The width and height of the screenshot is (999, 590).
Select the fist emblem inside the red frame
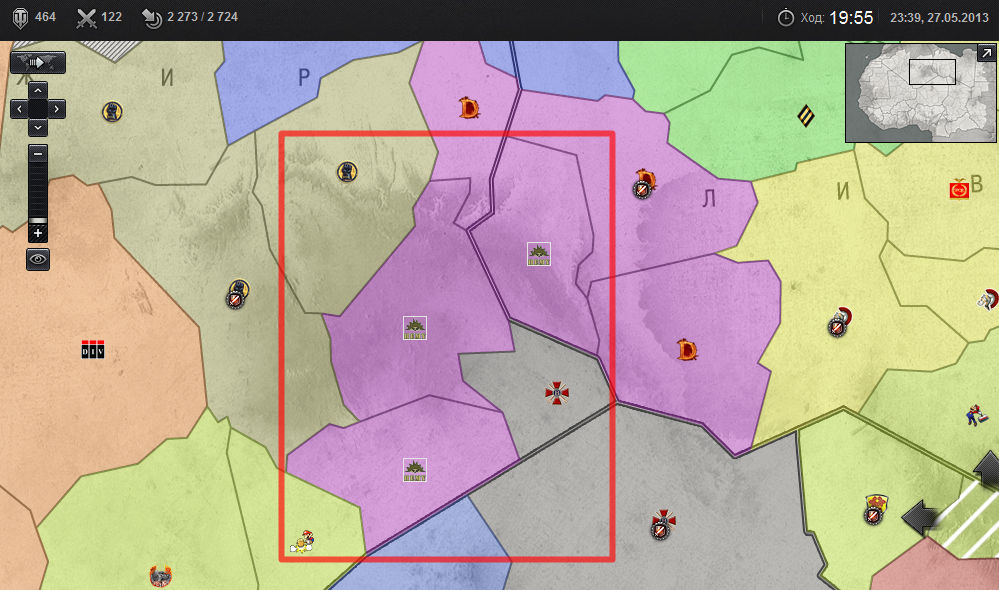click(x=347, y=171)
